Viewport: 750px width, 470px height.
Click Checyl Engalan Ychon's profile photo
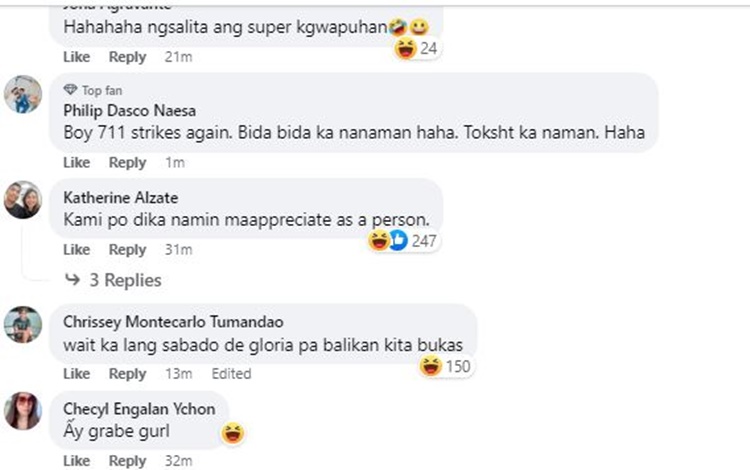click(x=22, y=411)
